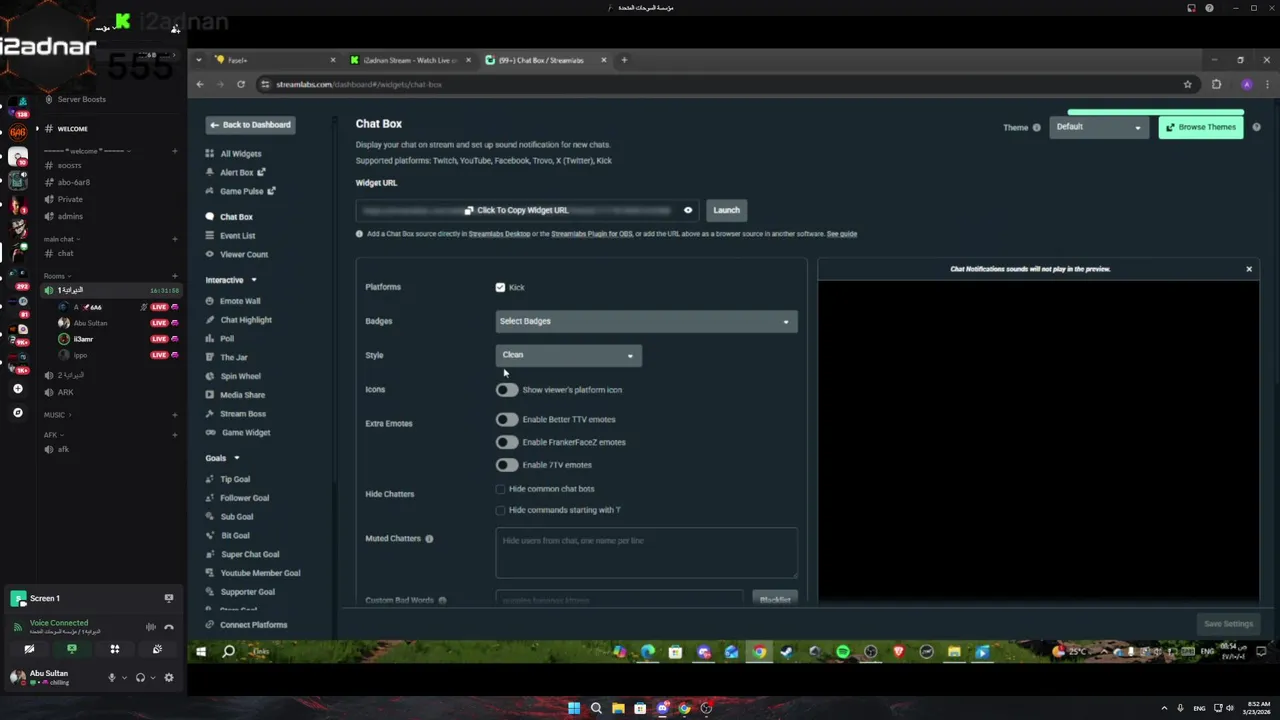The width and height of the screenshot is (1280, 720).
Task: Open Game Pulse widget link
Action: click(x=240, y=191)
